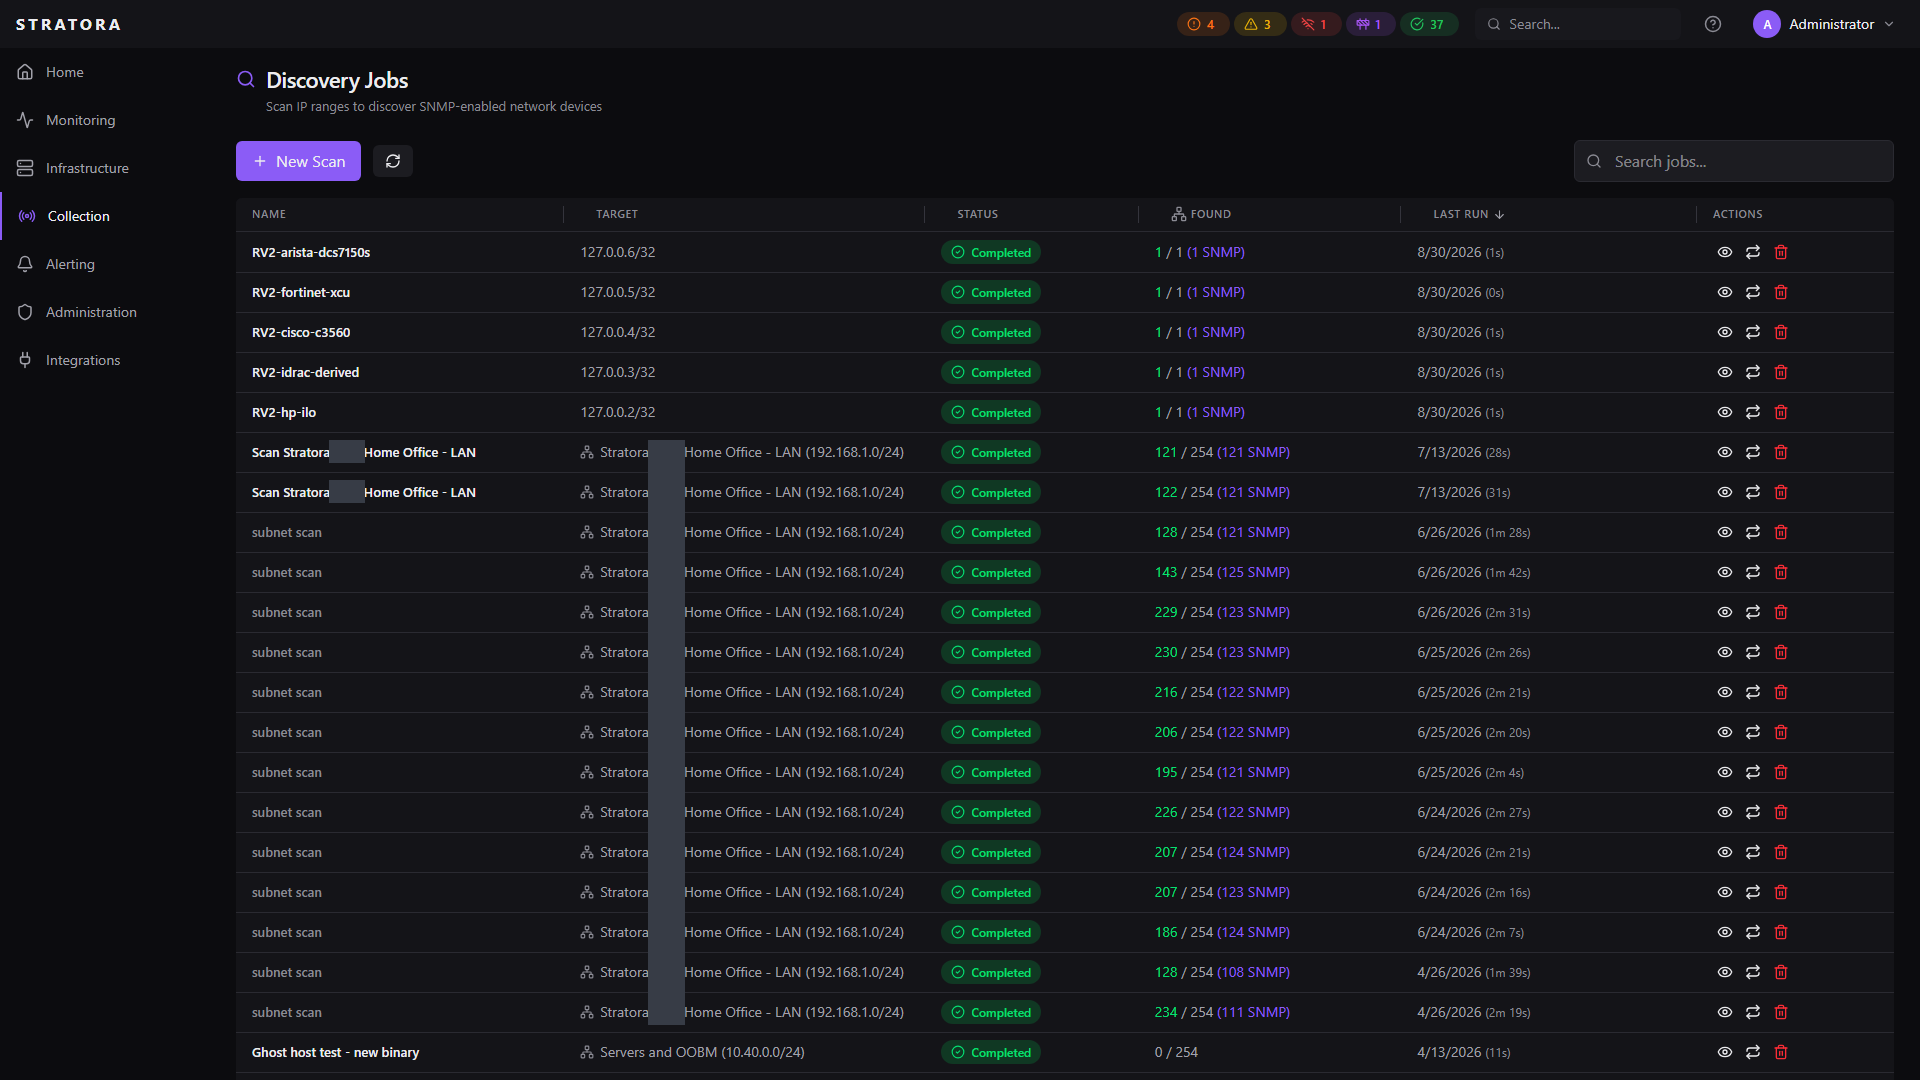Click the yellow warning badge showing 3
This screenshot has width=1920, height=1080.
coord(1259,24)
